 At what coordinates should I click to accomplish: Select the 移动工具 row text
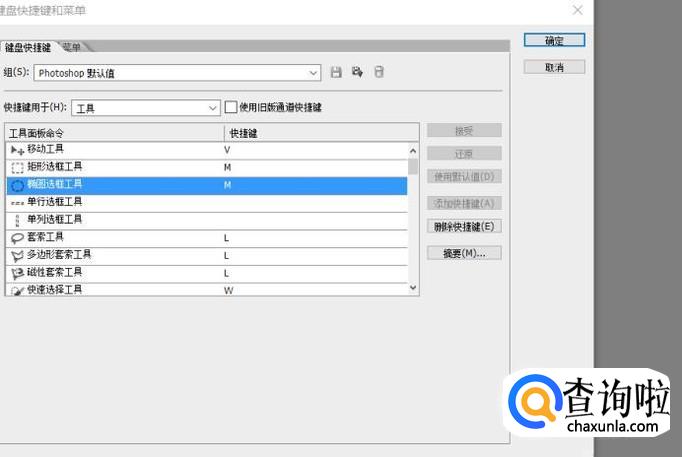pos(45,149)
